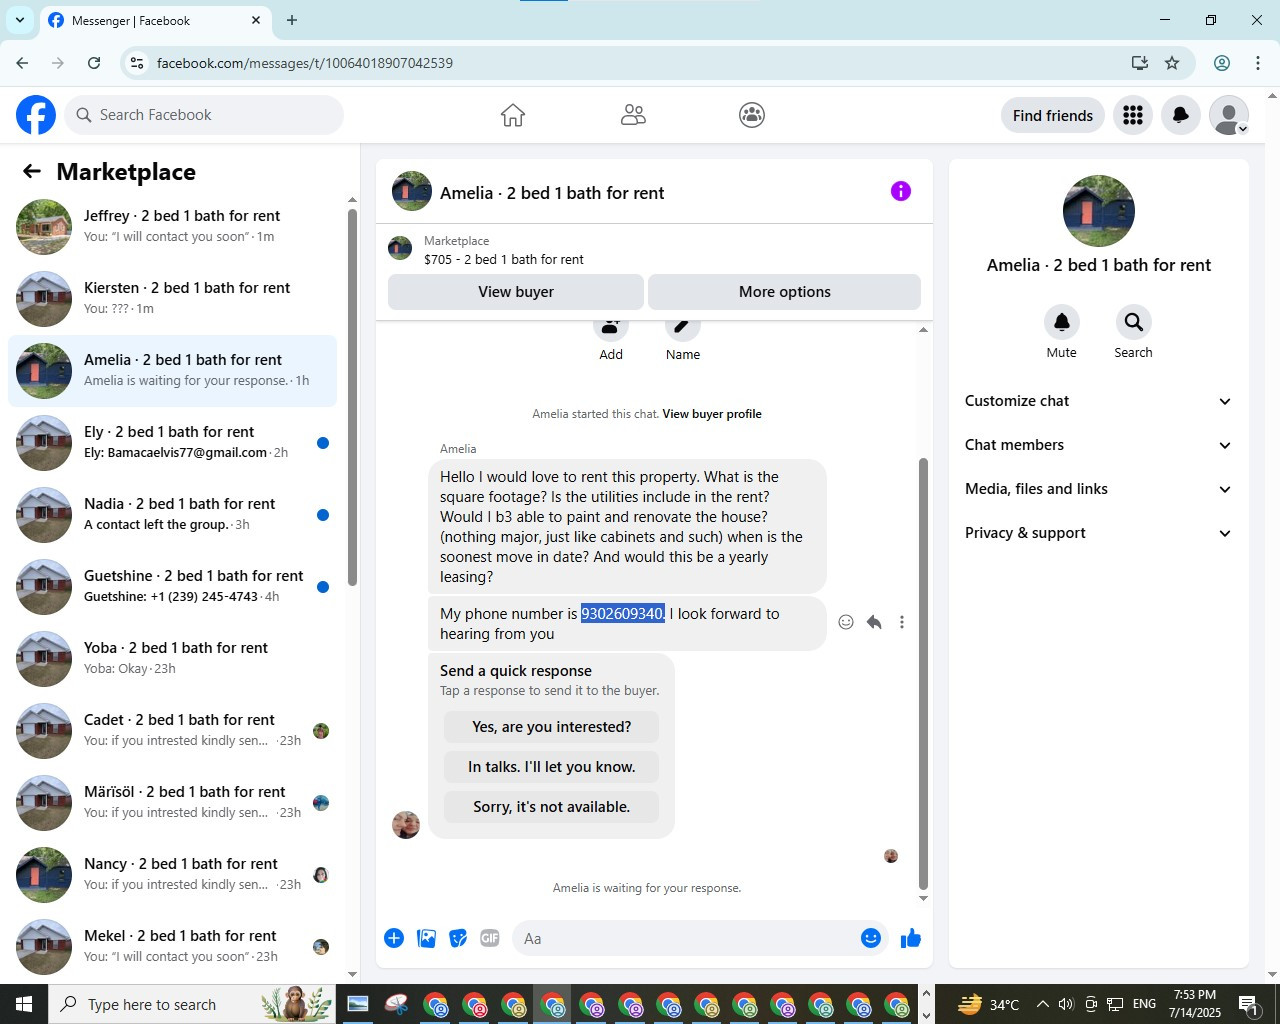This screenshot has height=1024, width=1280.
Task: Search within the conversation
Action: [1134, 322]
